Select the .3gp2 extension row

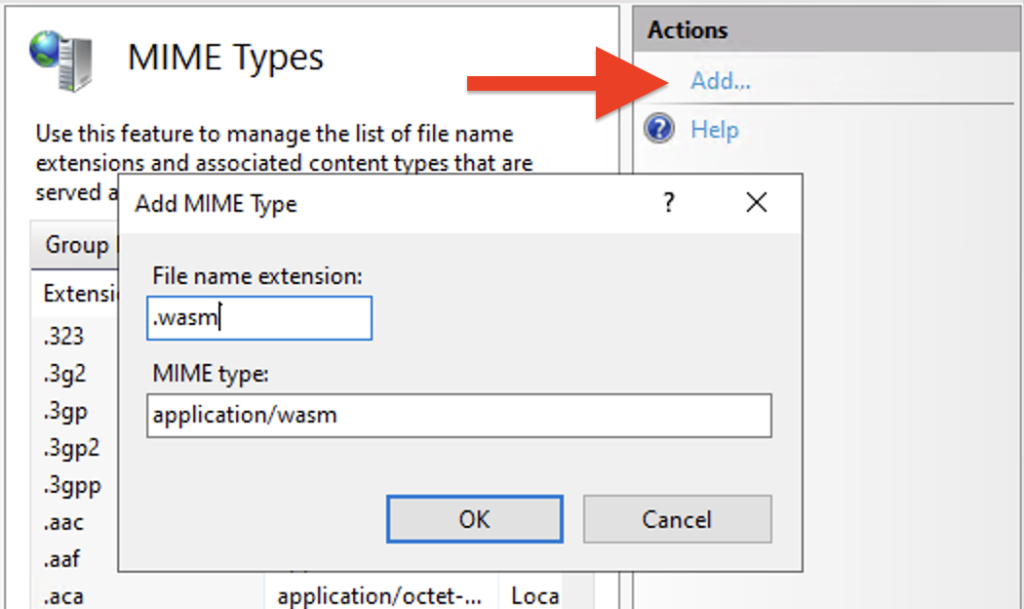pos(72,448)
